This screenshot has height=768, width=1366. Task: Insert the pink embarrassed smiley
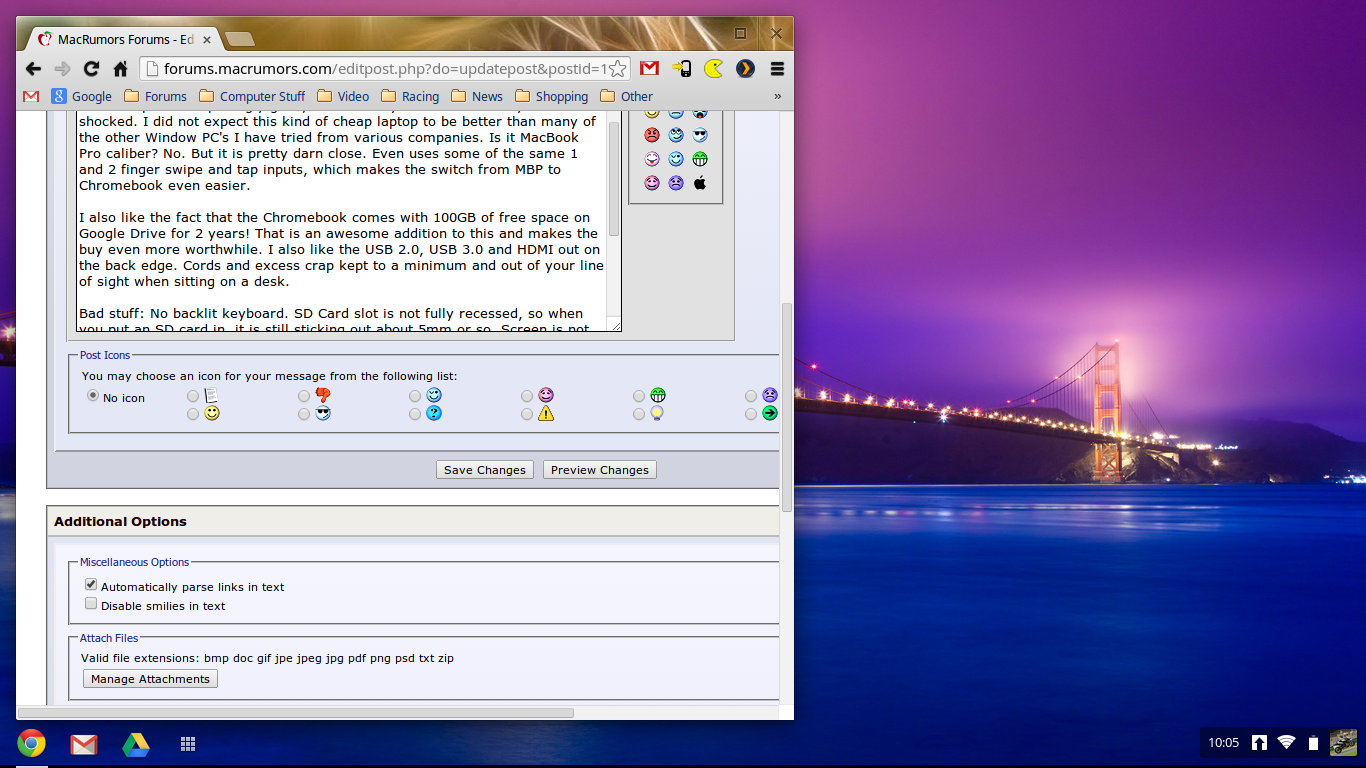pyautogui.click(x=652, y=183)
